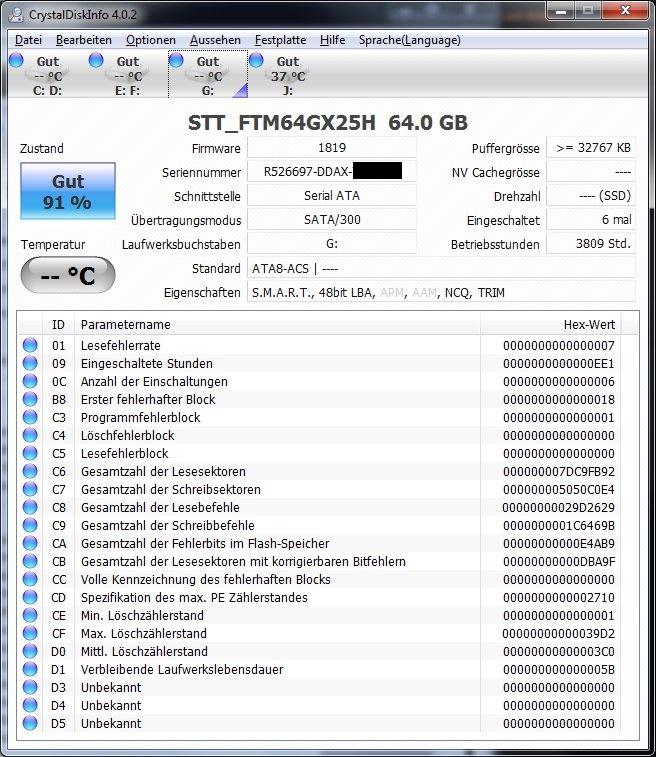Click status icon for row ID CB
The height and width of the screenshot is (757, 656).
pos(30,561)
